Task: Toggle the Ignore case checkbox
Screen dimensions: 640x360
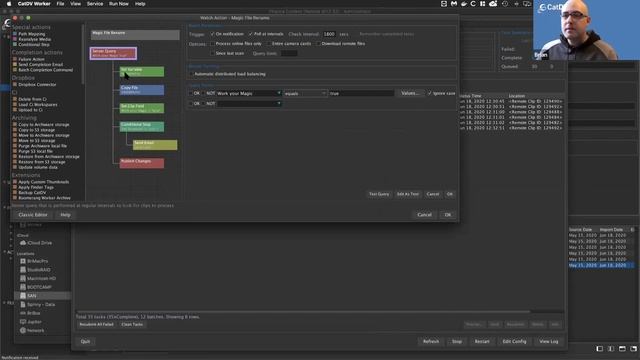Action: [429, 93]
